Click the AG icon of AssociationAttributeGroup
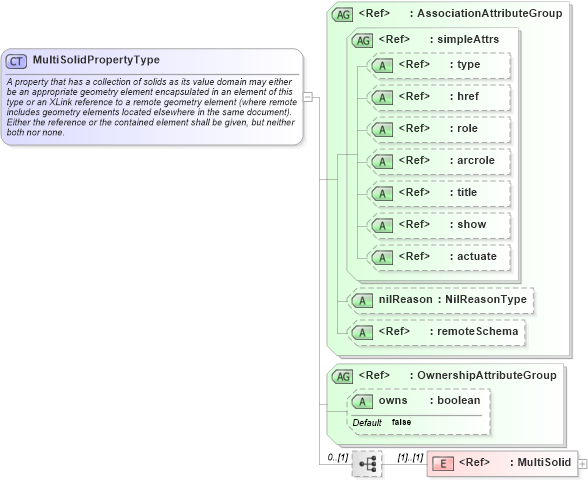This screenshot has width=588, height=481. pos(342,15)
